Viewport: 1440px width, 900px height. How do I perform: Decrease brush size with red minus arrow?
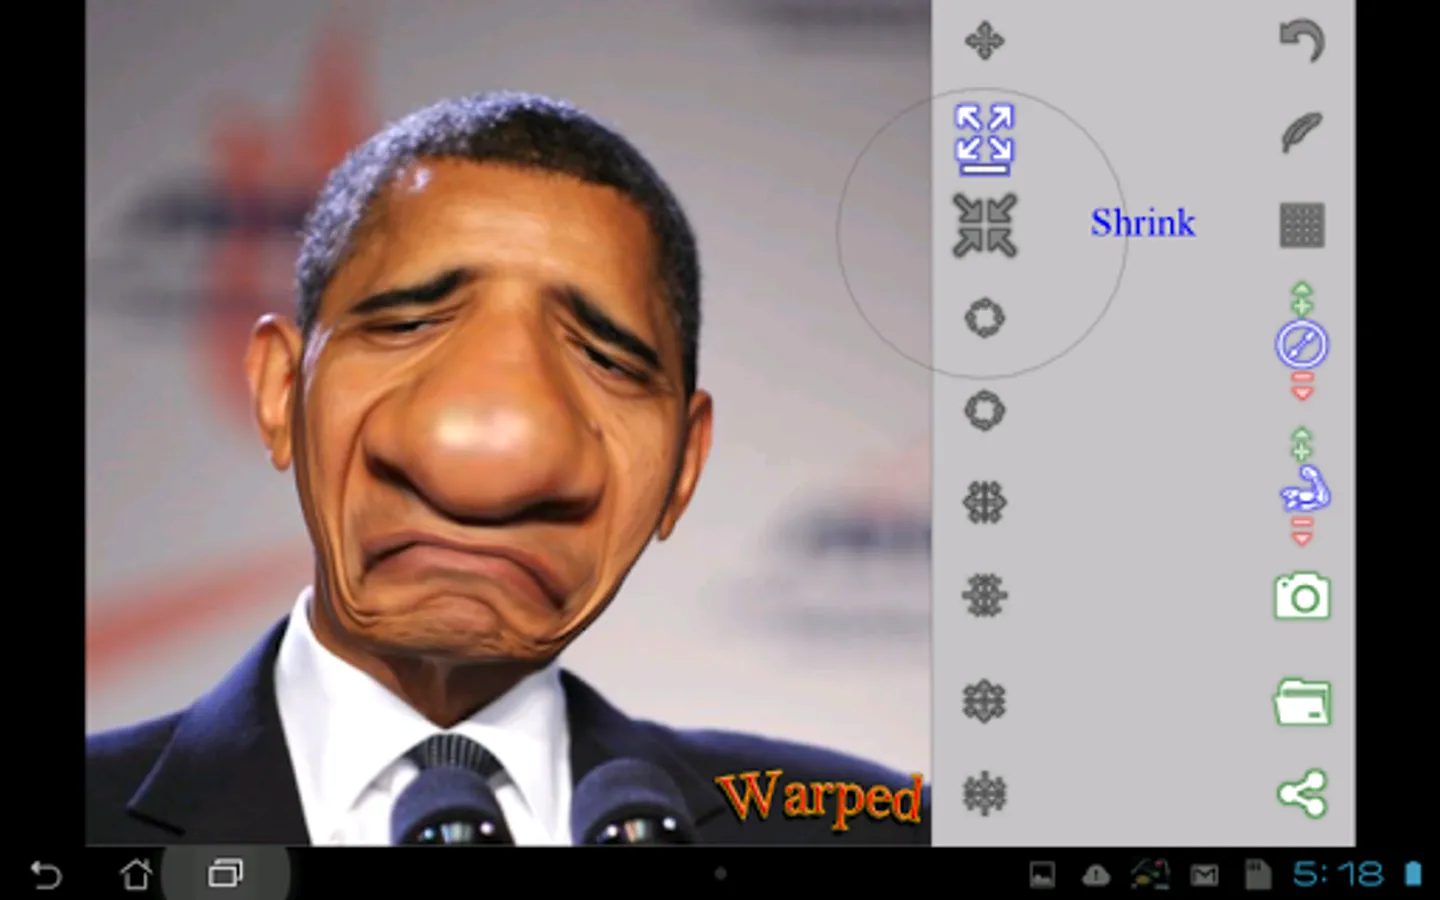tap(1302, 386)
